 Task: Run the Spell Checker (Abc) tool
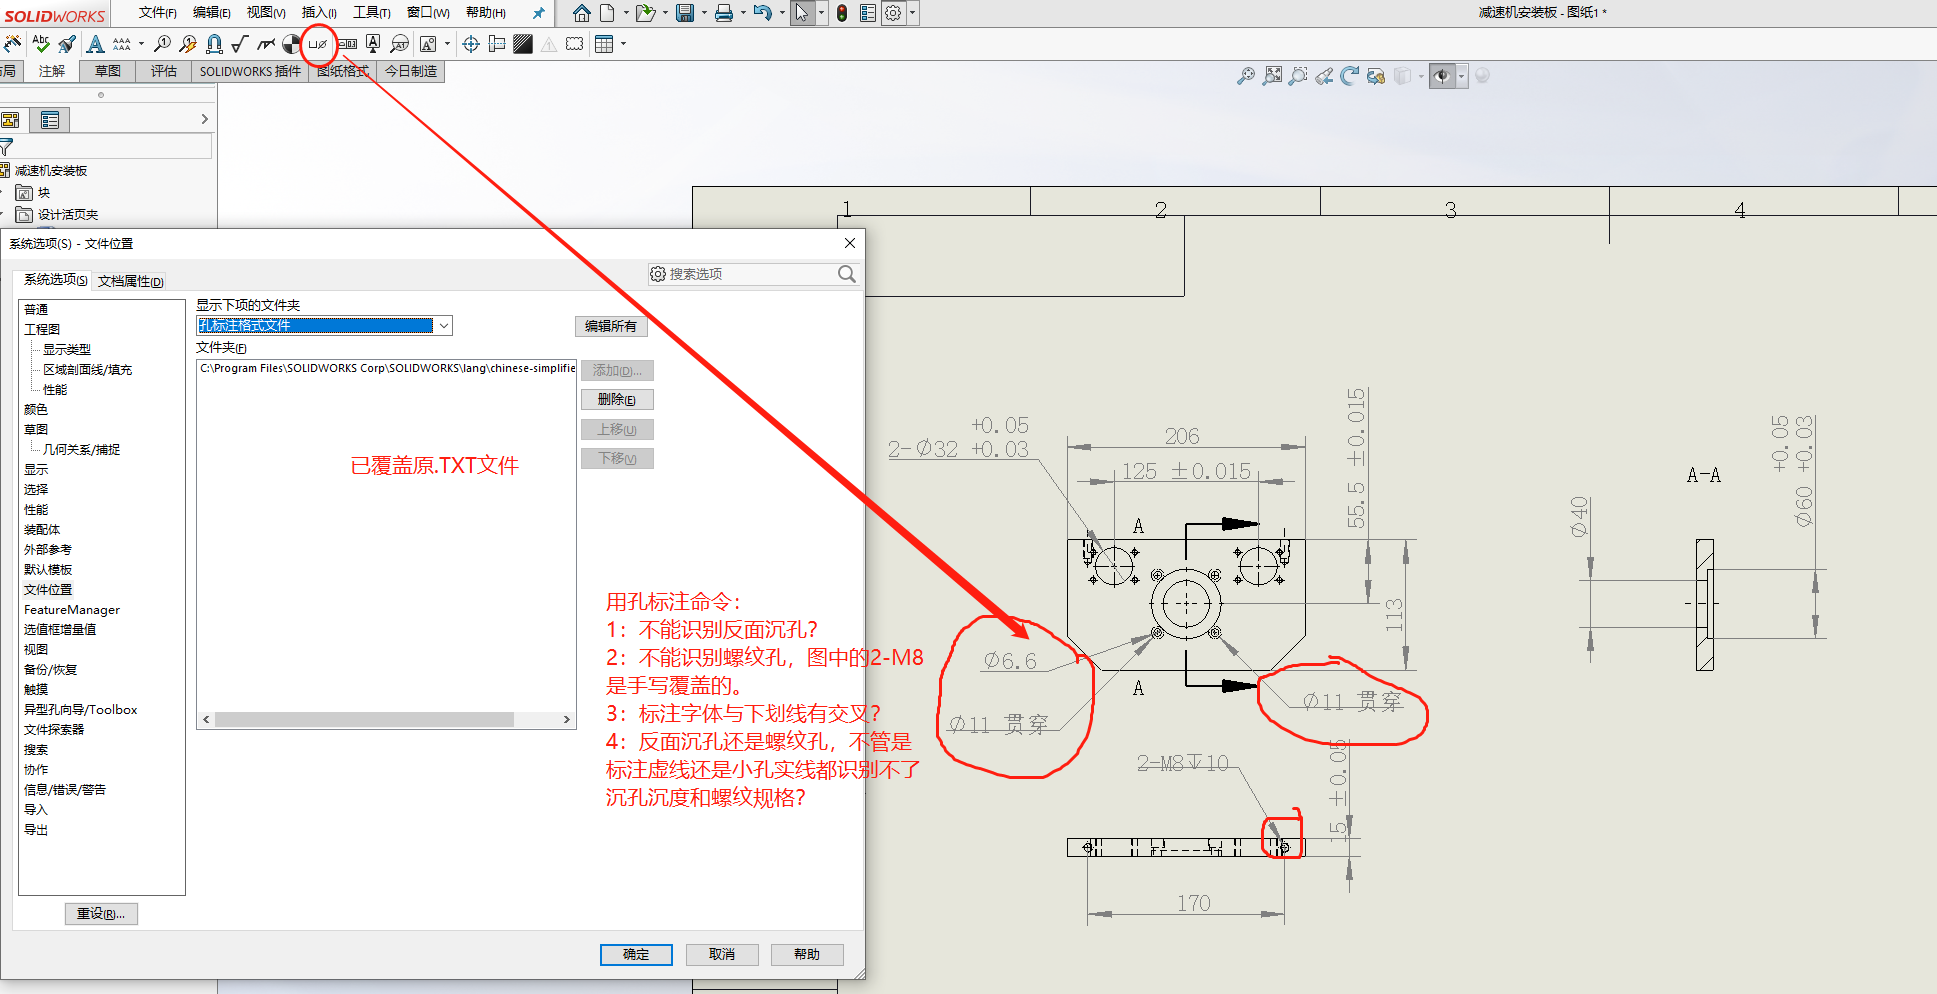(40, 44)
